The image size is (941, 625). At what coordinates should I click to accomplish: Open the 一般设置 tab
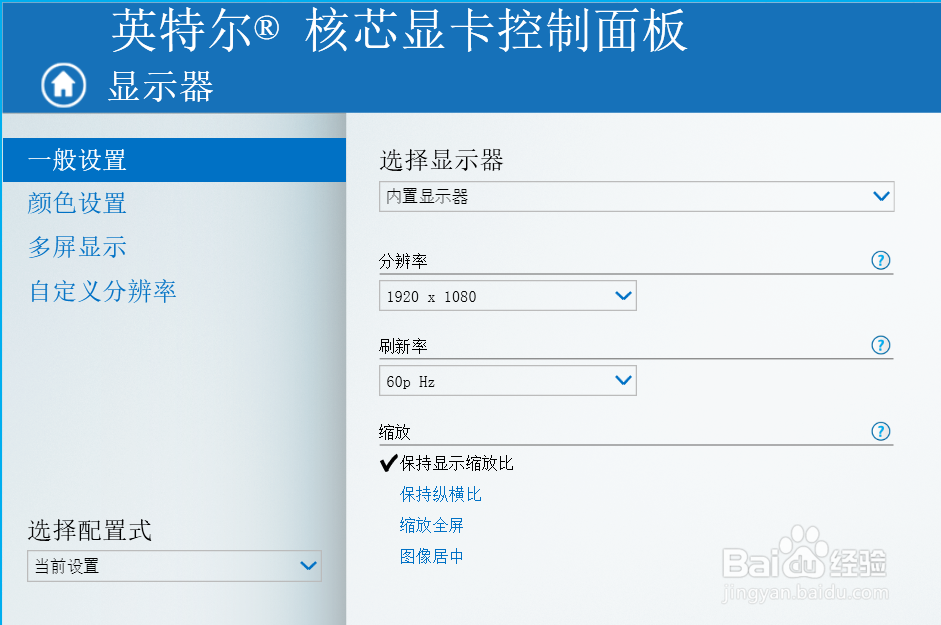(175, 160)
